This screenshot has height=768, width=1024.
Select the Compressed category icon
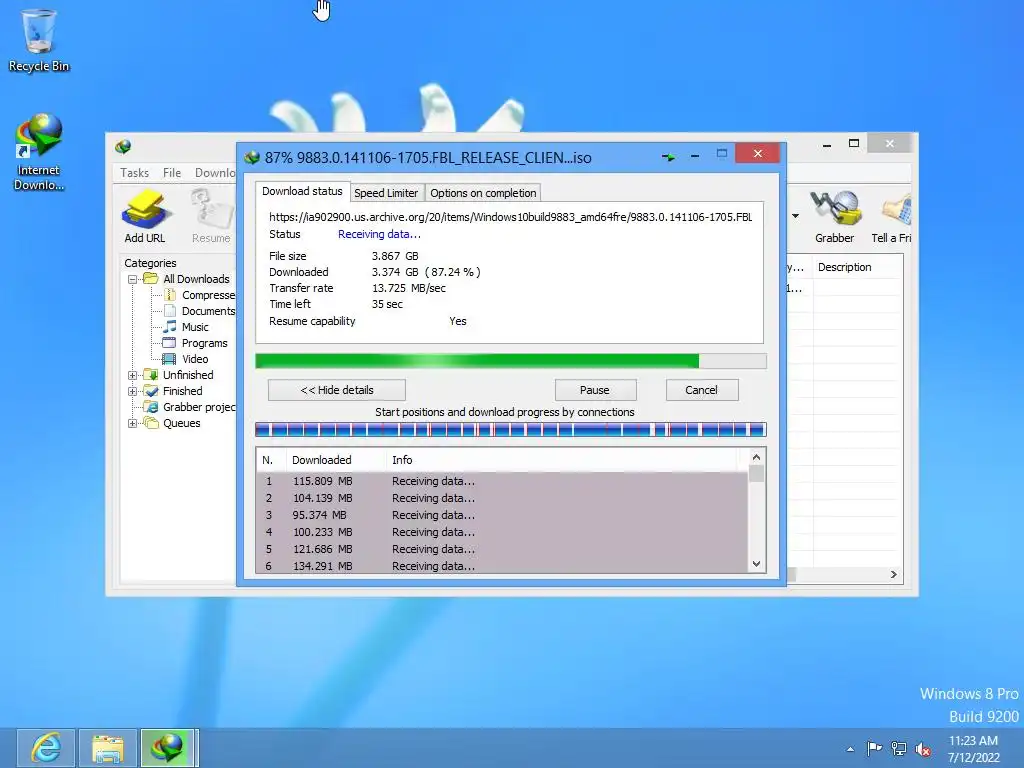pyautogui.click(x=170, y=295)
